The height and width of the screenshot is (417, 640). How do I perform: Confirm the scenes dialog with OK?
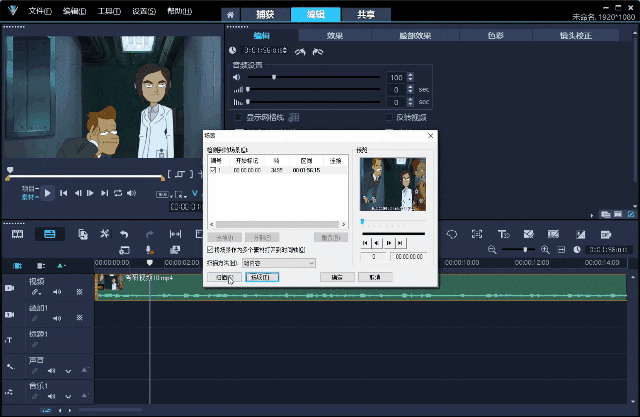point(337,277)
